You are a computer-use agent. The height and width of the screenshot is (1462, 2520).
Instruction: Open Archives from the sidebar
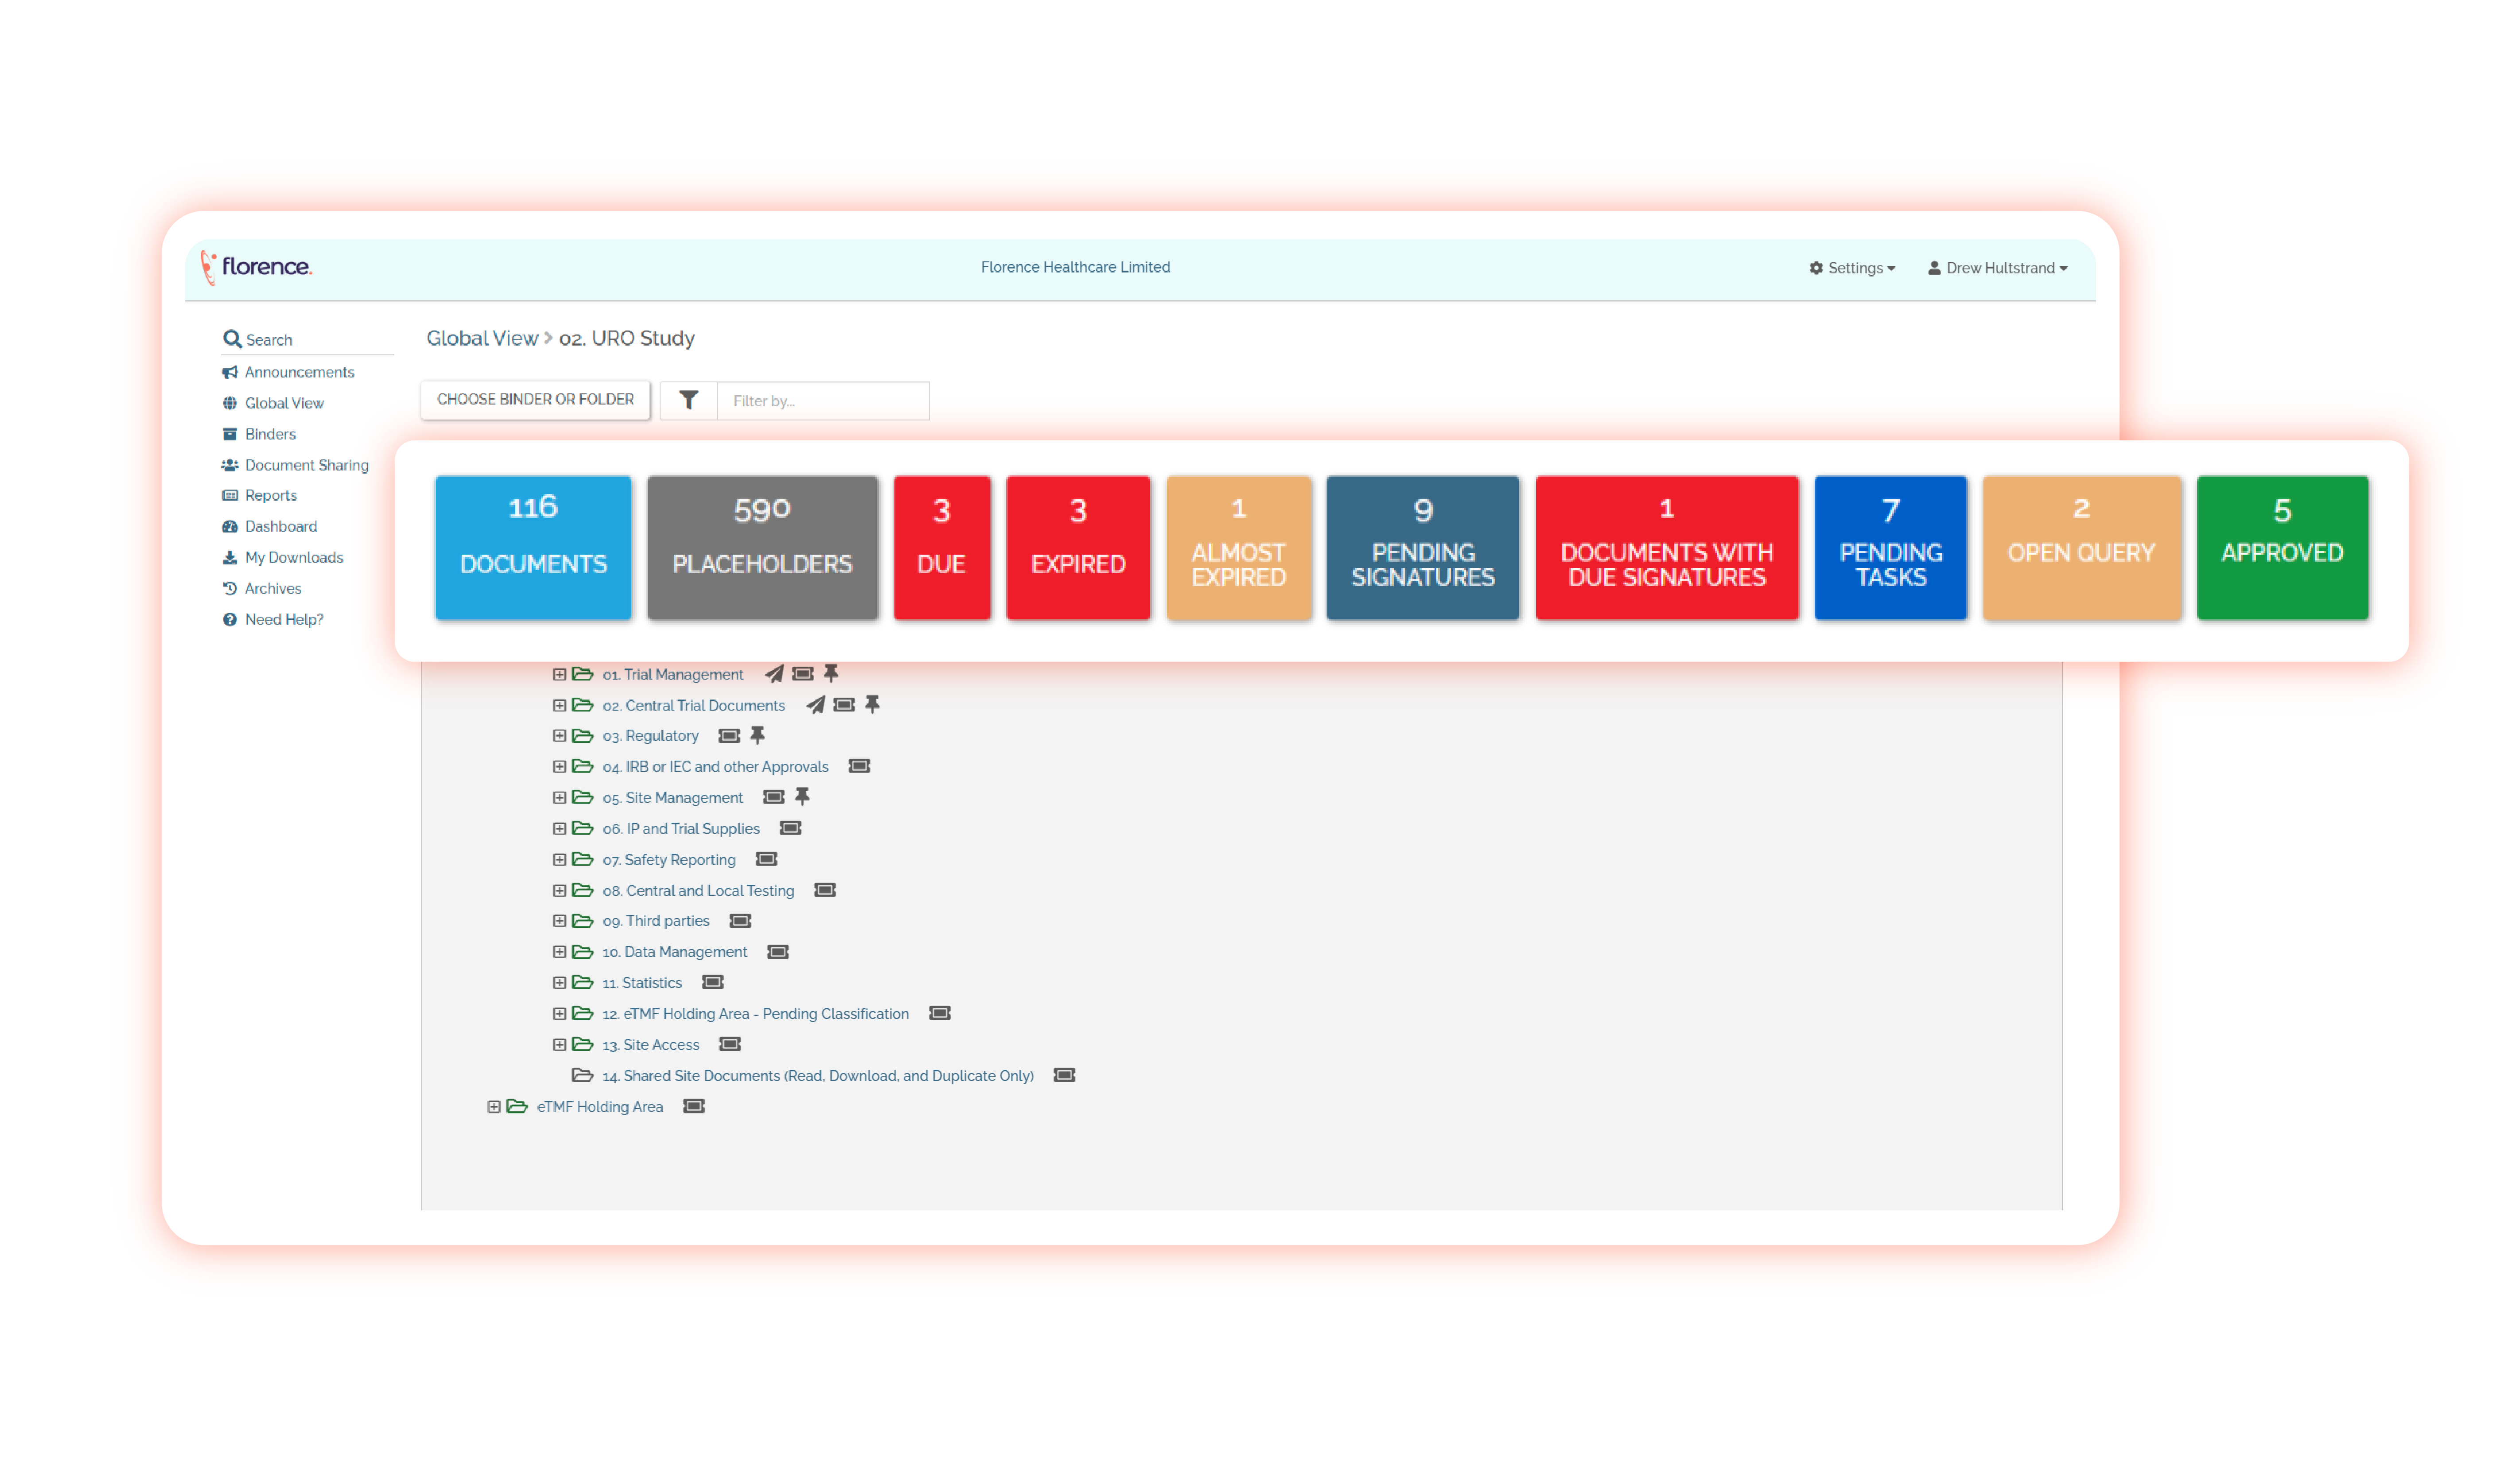pyautogui.click(x=262, y=588)
